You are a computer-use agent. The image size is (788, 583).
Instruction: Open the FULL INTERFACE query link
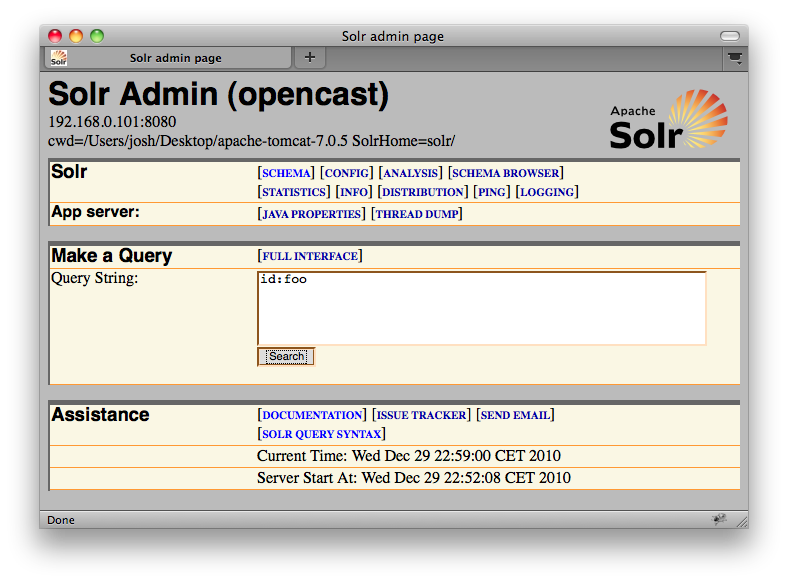pos(310,256)
